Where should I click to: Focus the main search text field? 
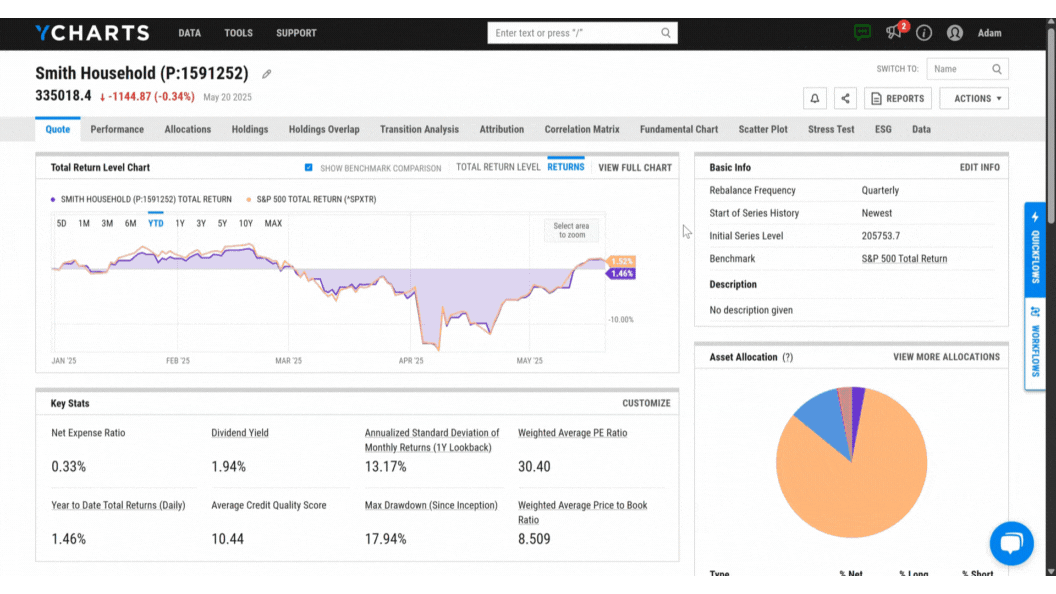[572, 33]
